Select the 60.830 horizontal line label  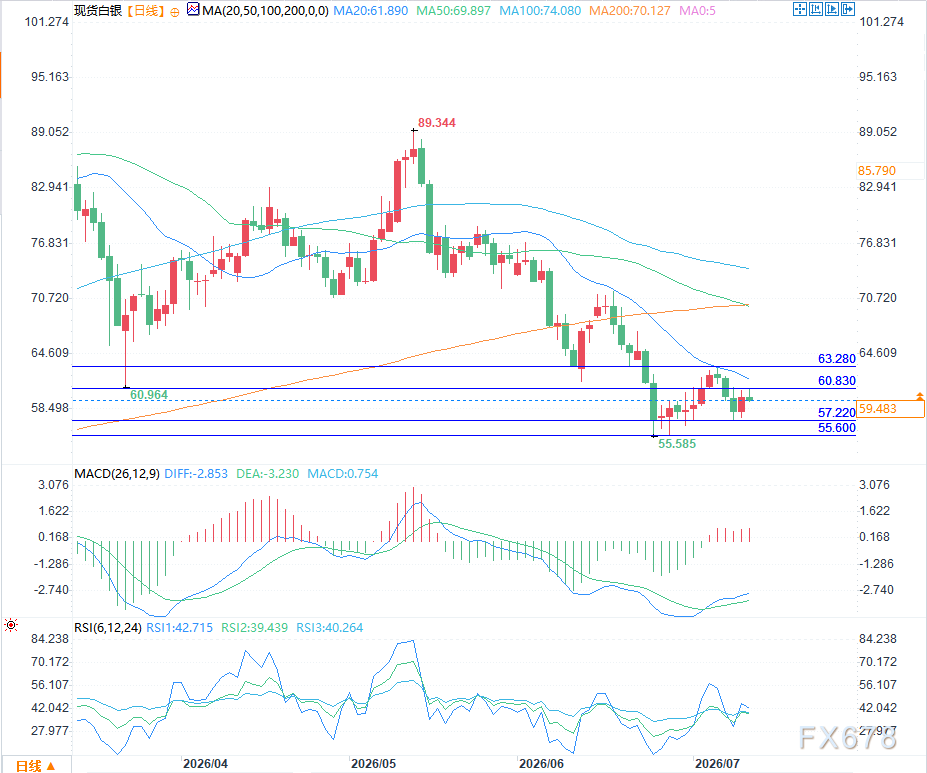pos(837,381)
